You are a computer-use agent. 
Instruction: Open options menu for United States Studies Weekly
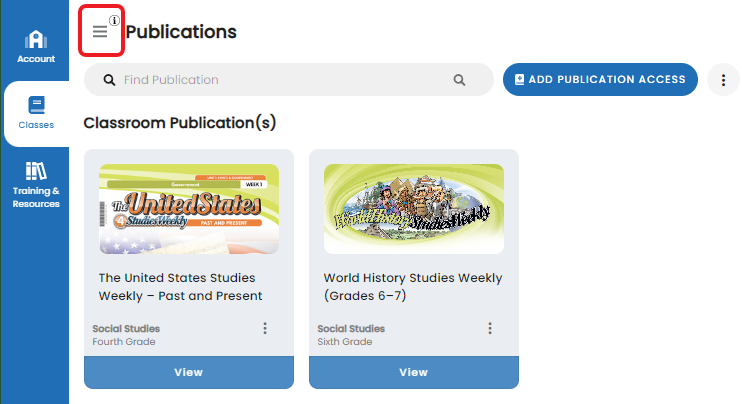265,328
